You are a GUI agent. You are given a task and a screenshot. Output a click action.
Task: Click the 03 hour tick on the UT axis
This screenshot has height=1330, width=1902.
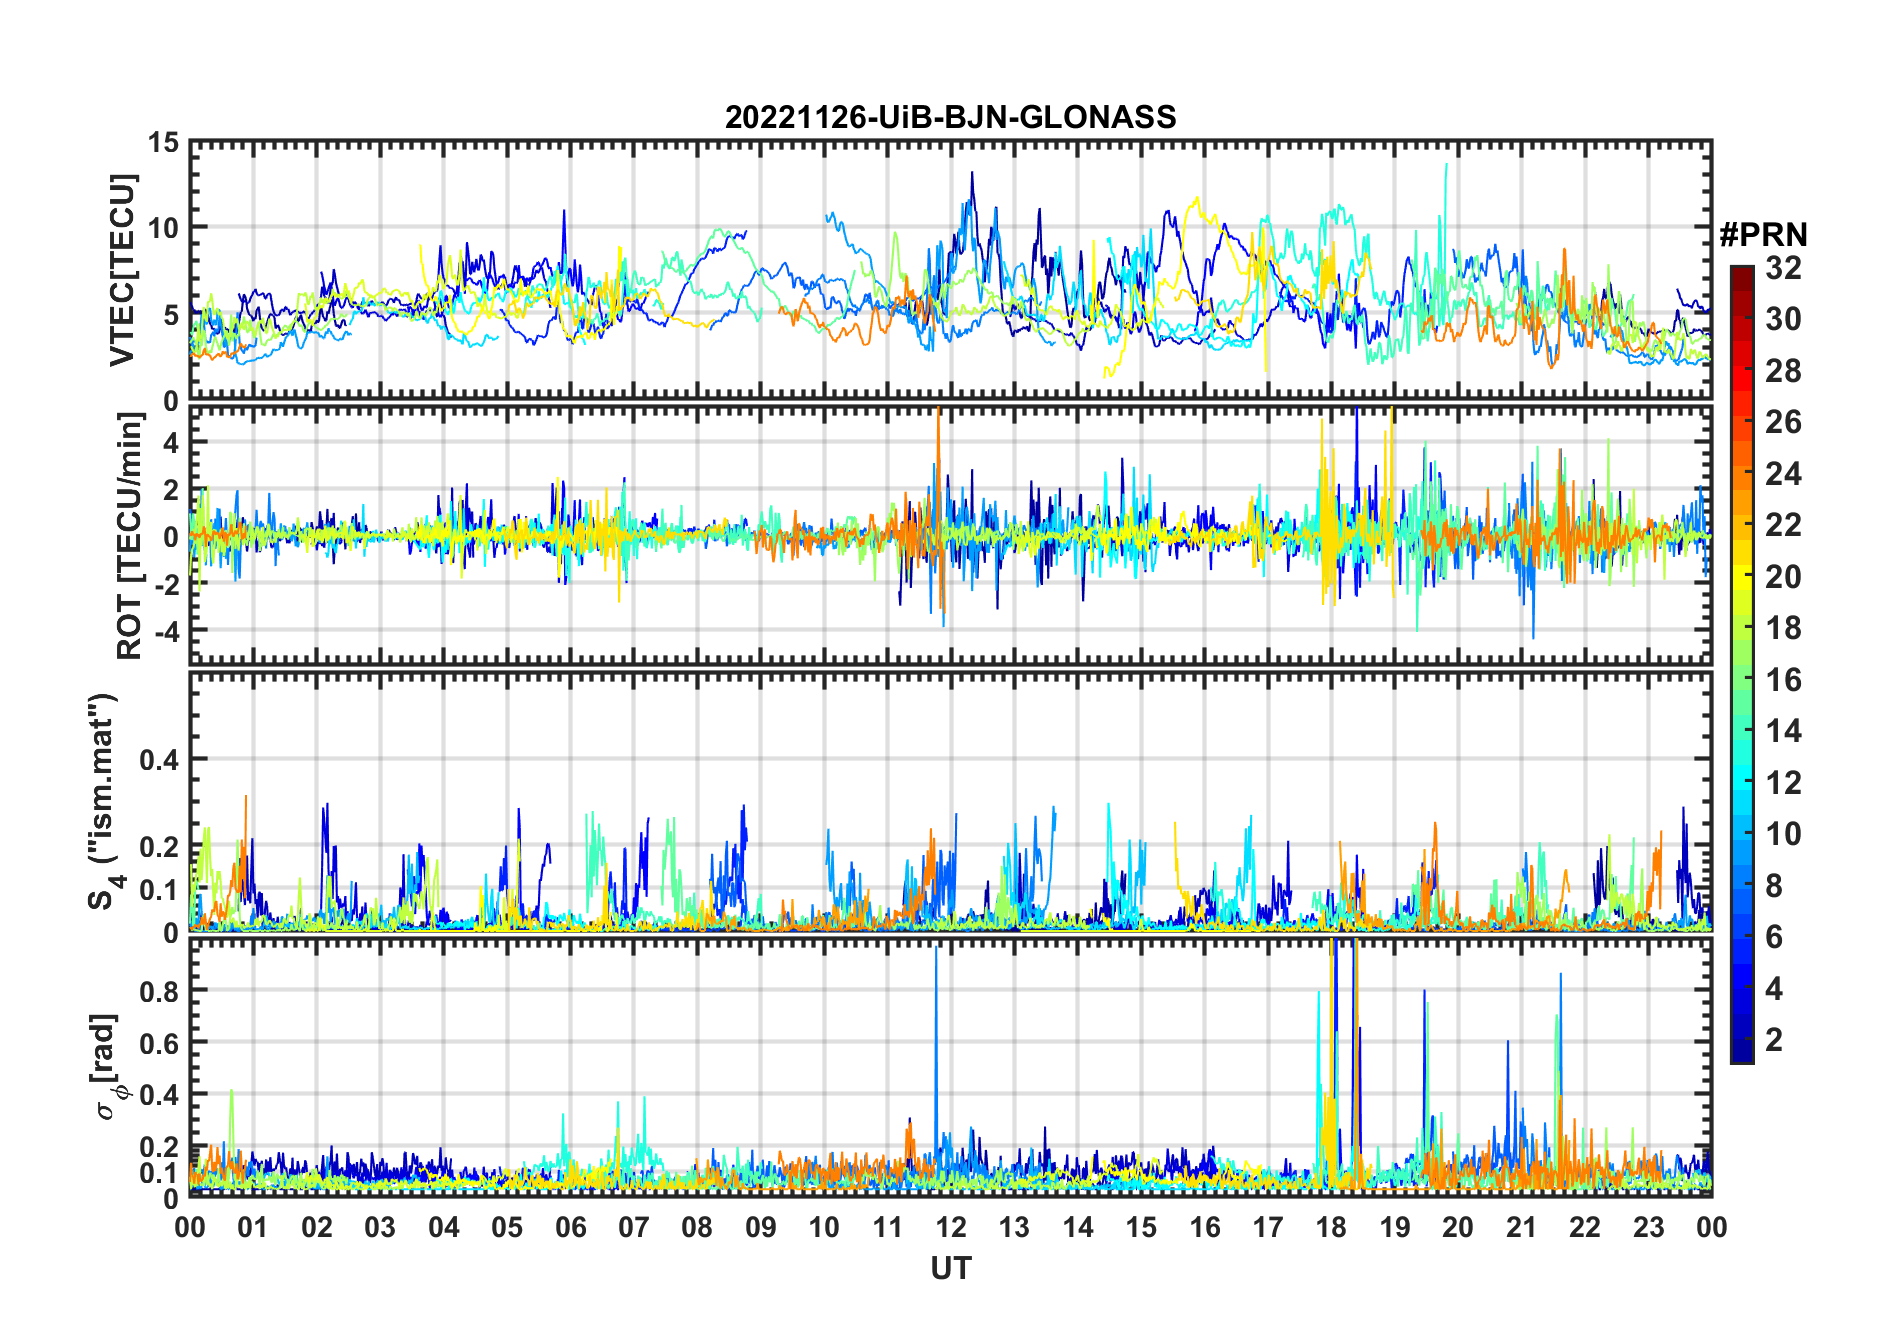(380, 1228)
